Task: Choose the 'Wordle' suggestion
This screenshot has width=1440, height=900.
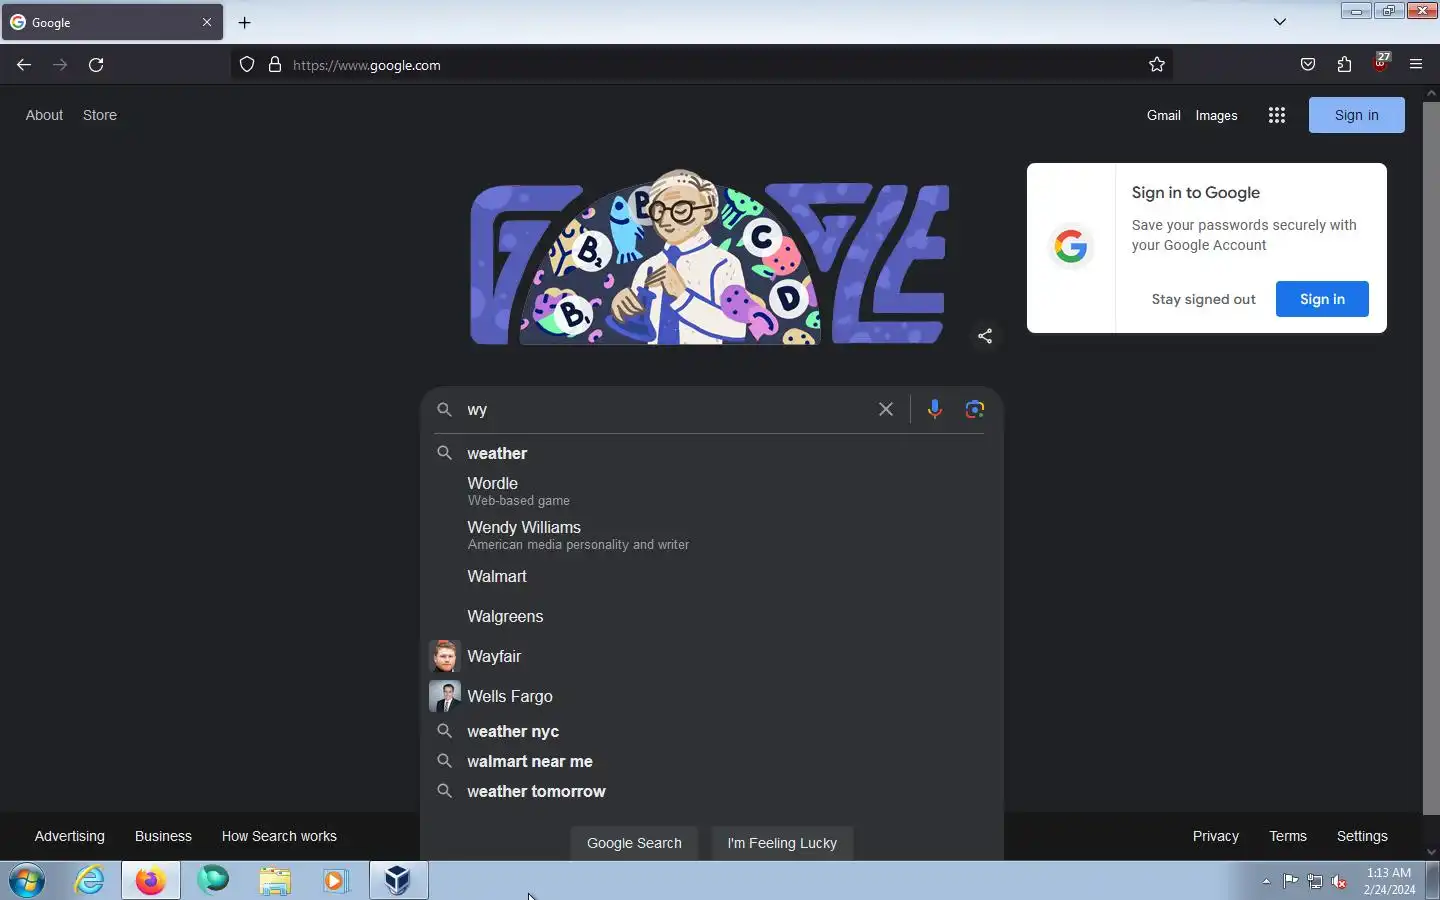Action: (711, 490)
